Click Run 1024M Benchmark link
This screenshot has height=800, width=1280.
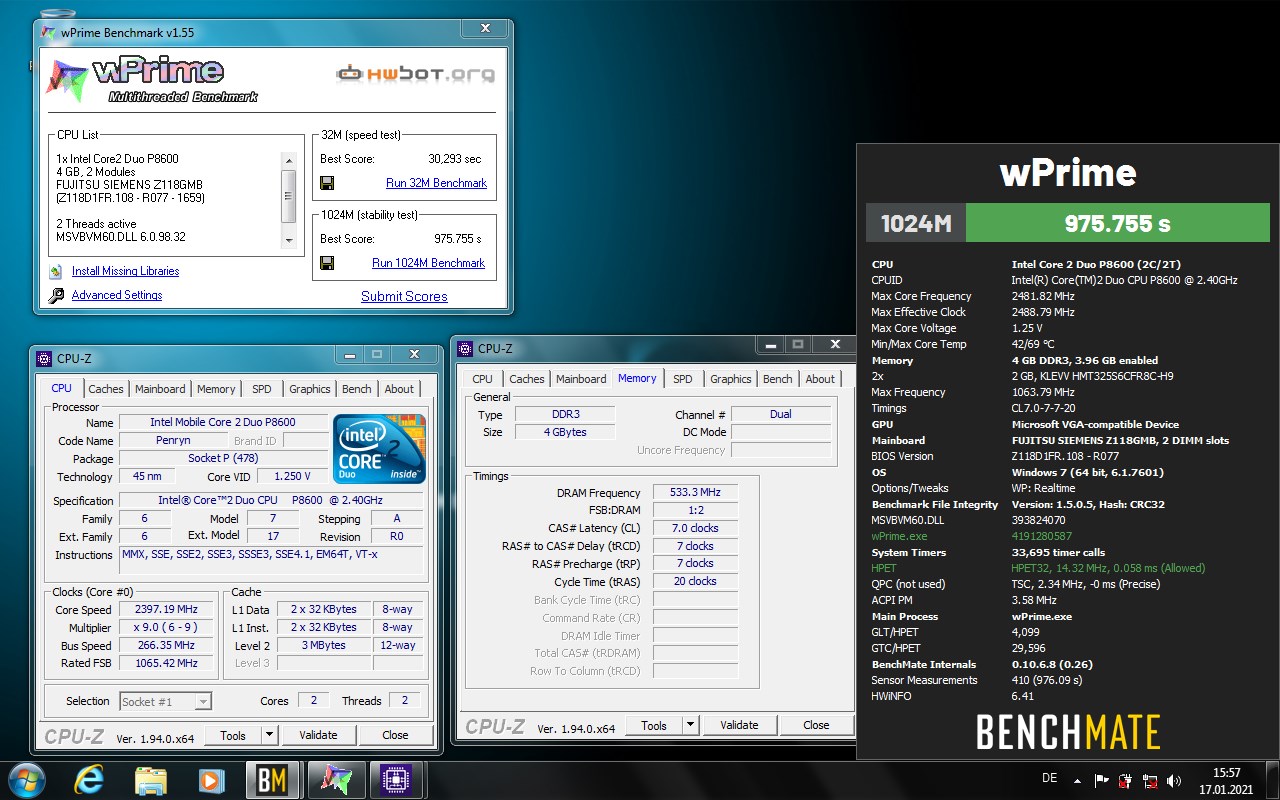click(x=428, y=263)
